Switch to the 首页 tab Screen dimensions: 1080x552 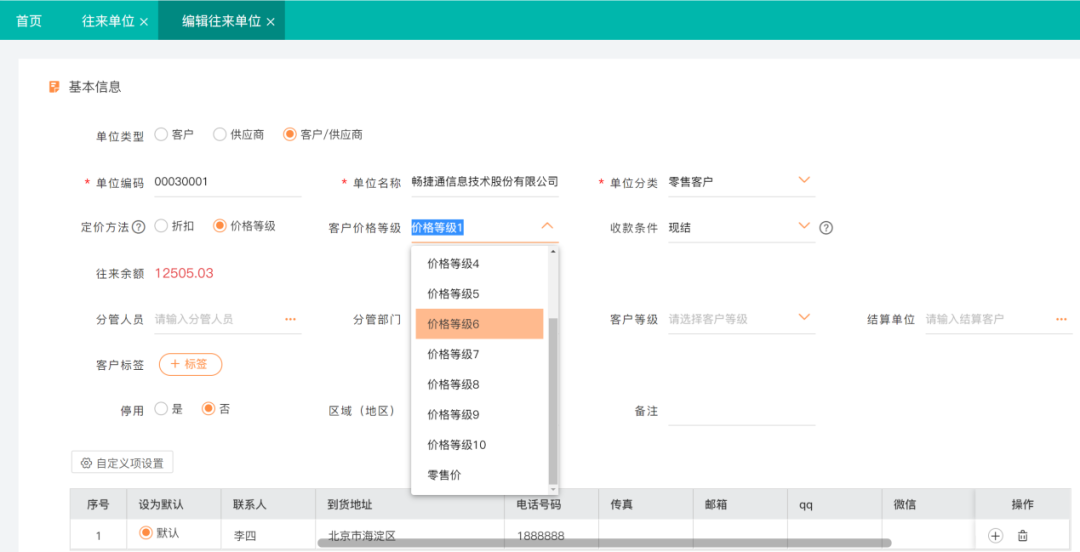pyautogui.click(x=29, y=21)
